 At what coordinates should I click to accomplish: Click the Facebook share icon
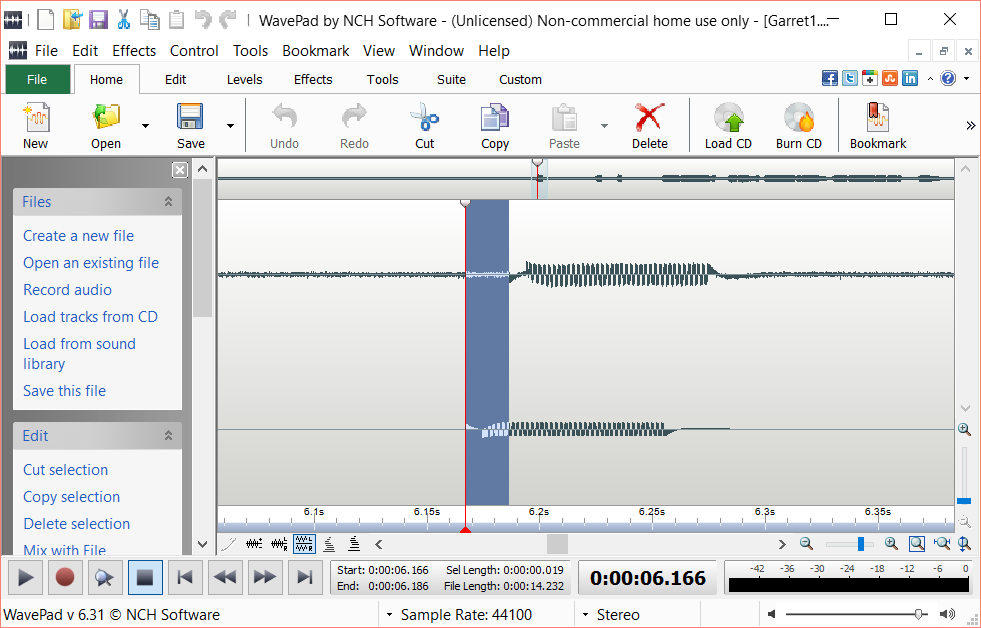(830, 78)
